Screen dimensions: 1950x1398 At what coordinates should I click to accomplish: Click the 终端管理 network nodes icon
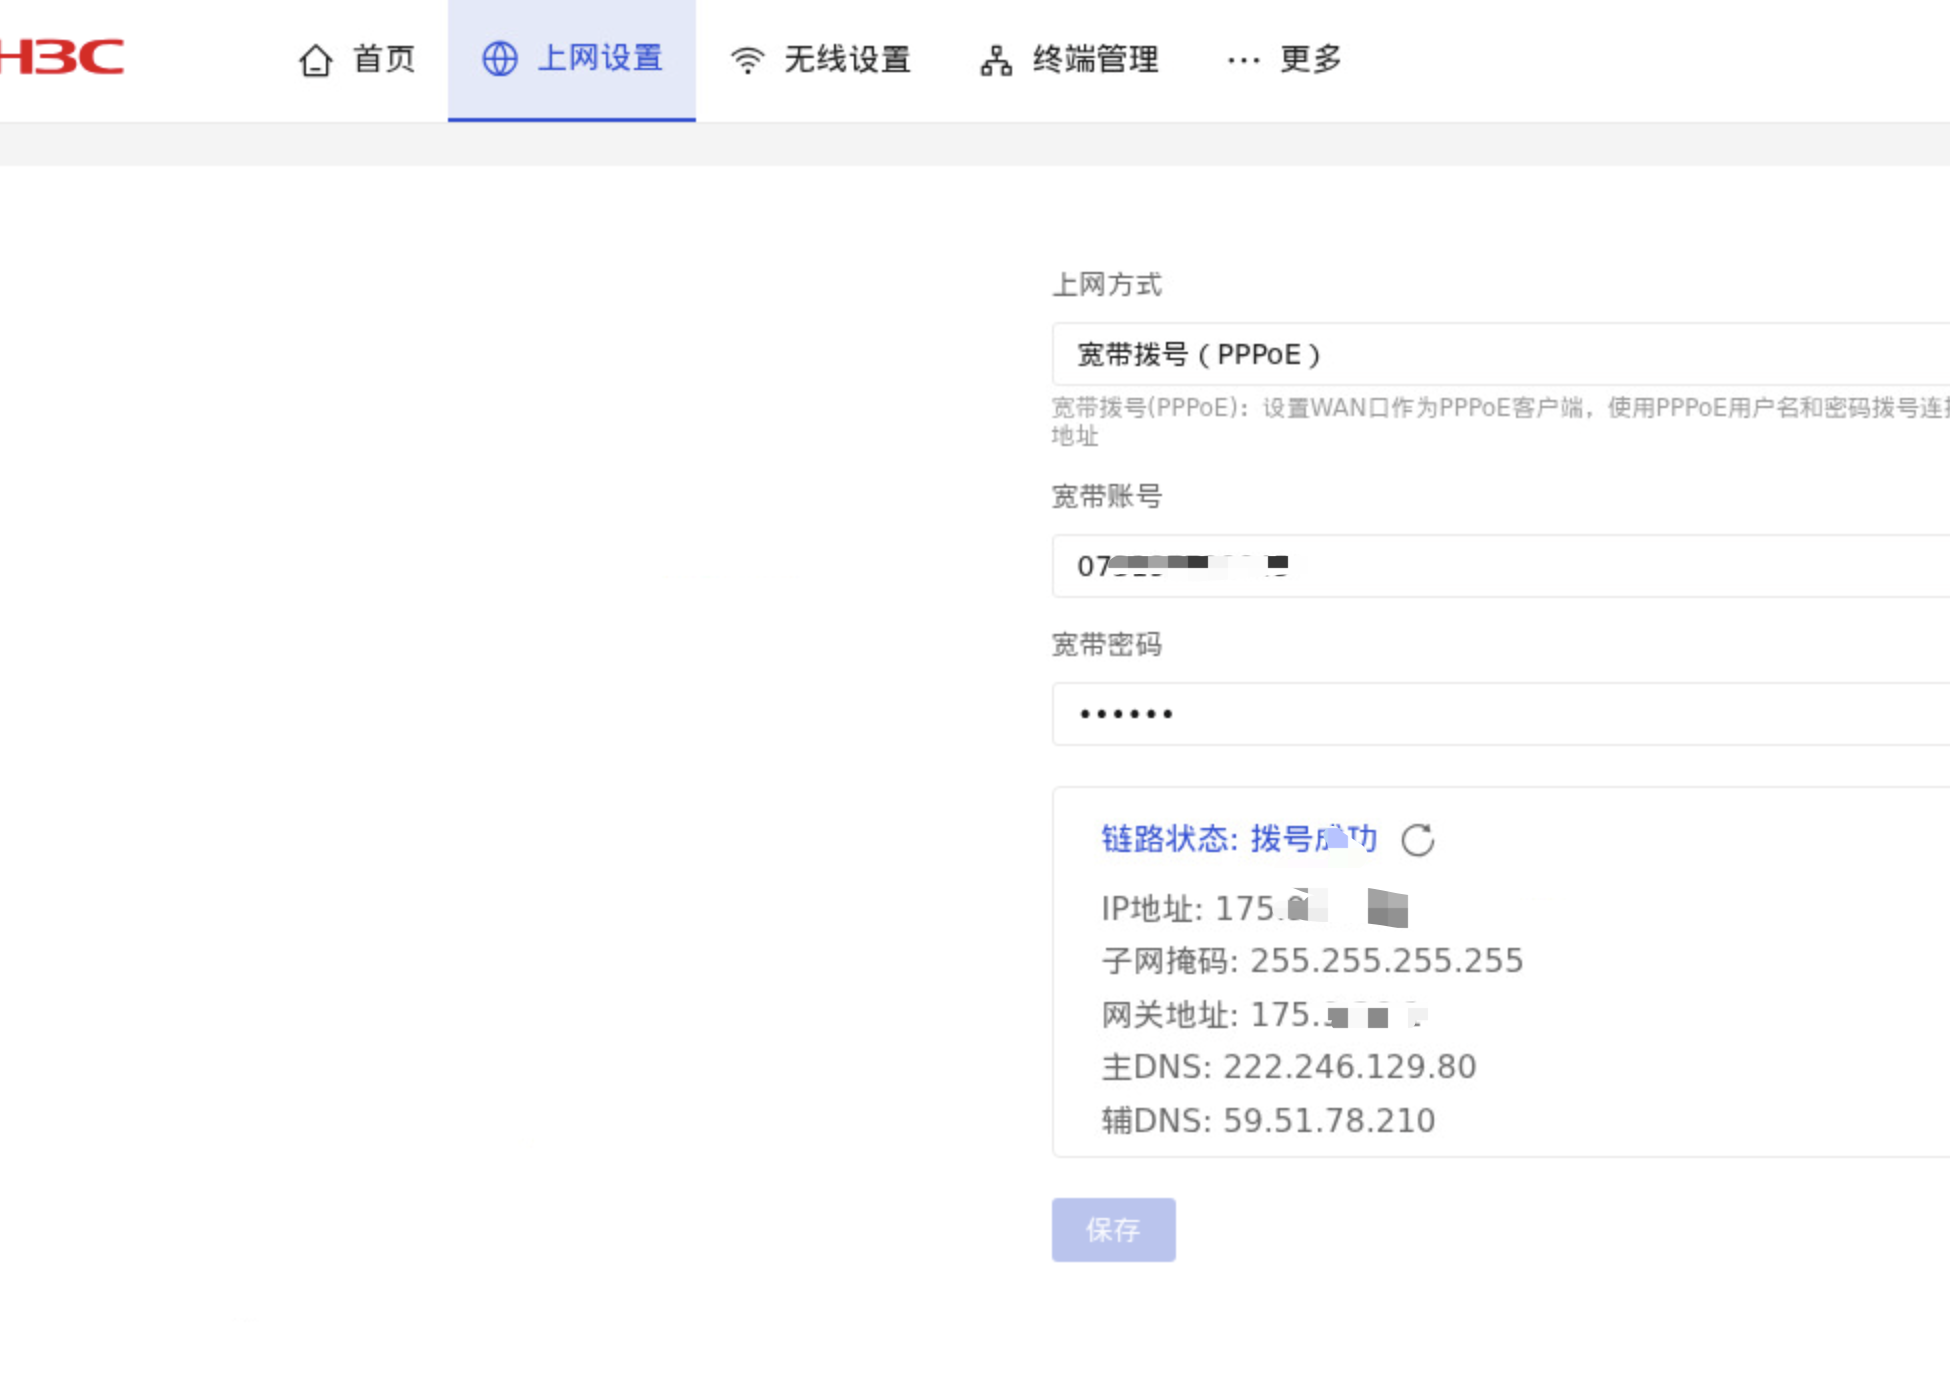pos(995,61)
